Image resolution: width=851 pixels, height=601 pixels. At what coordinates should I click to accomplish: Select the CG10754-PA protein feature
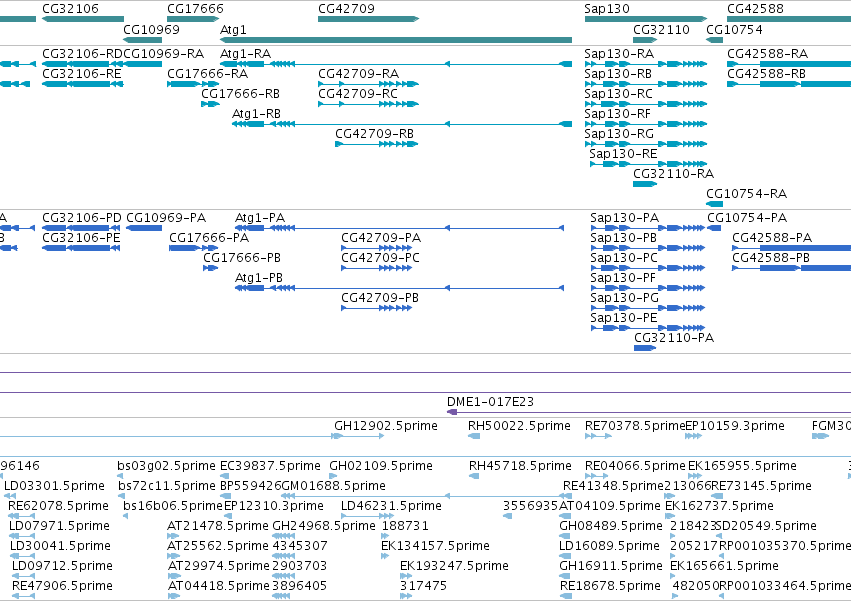(x=714, y=228)
